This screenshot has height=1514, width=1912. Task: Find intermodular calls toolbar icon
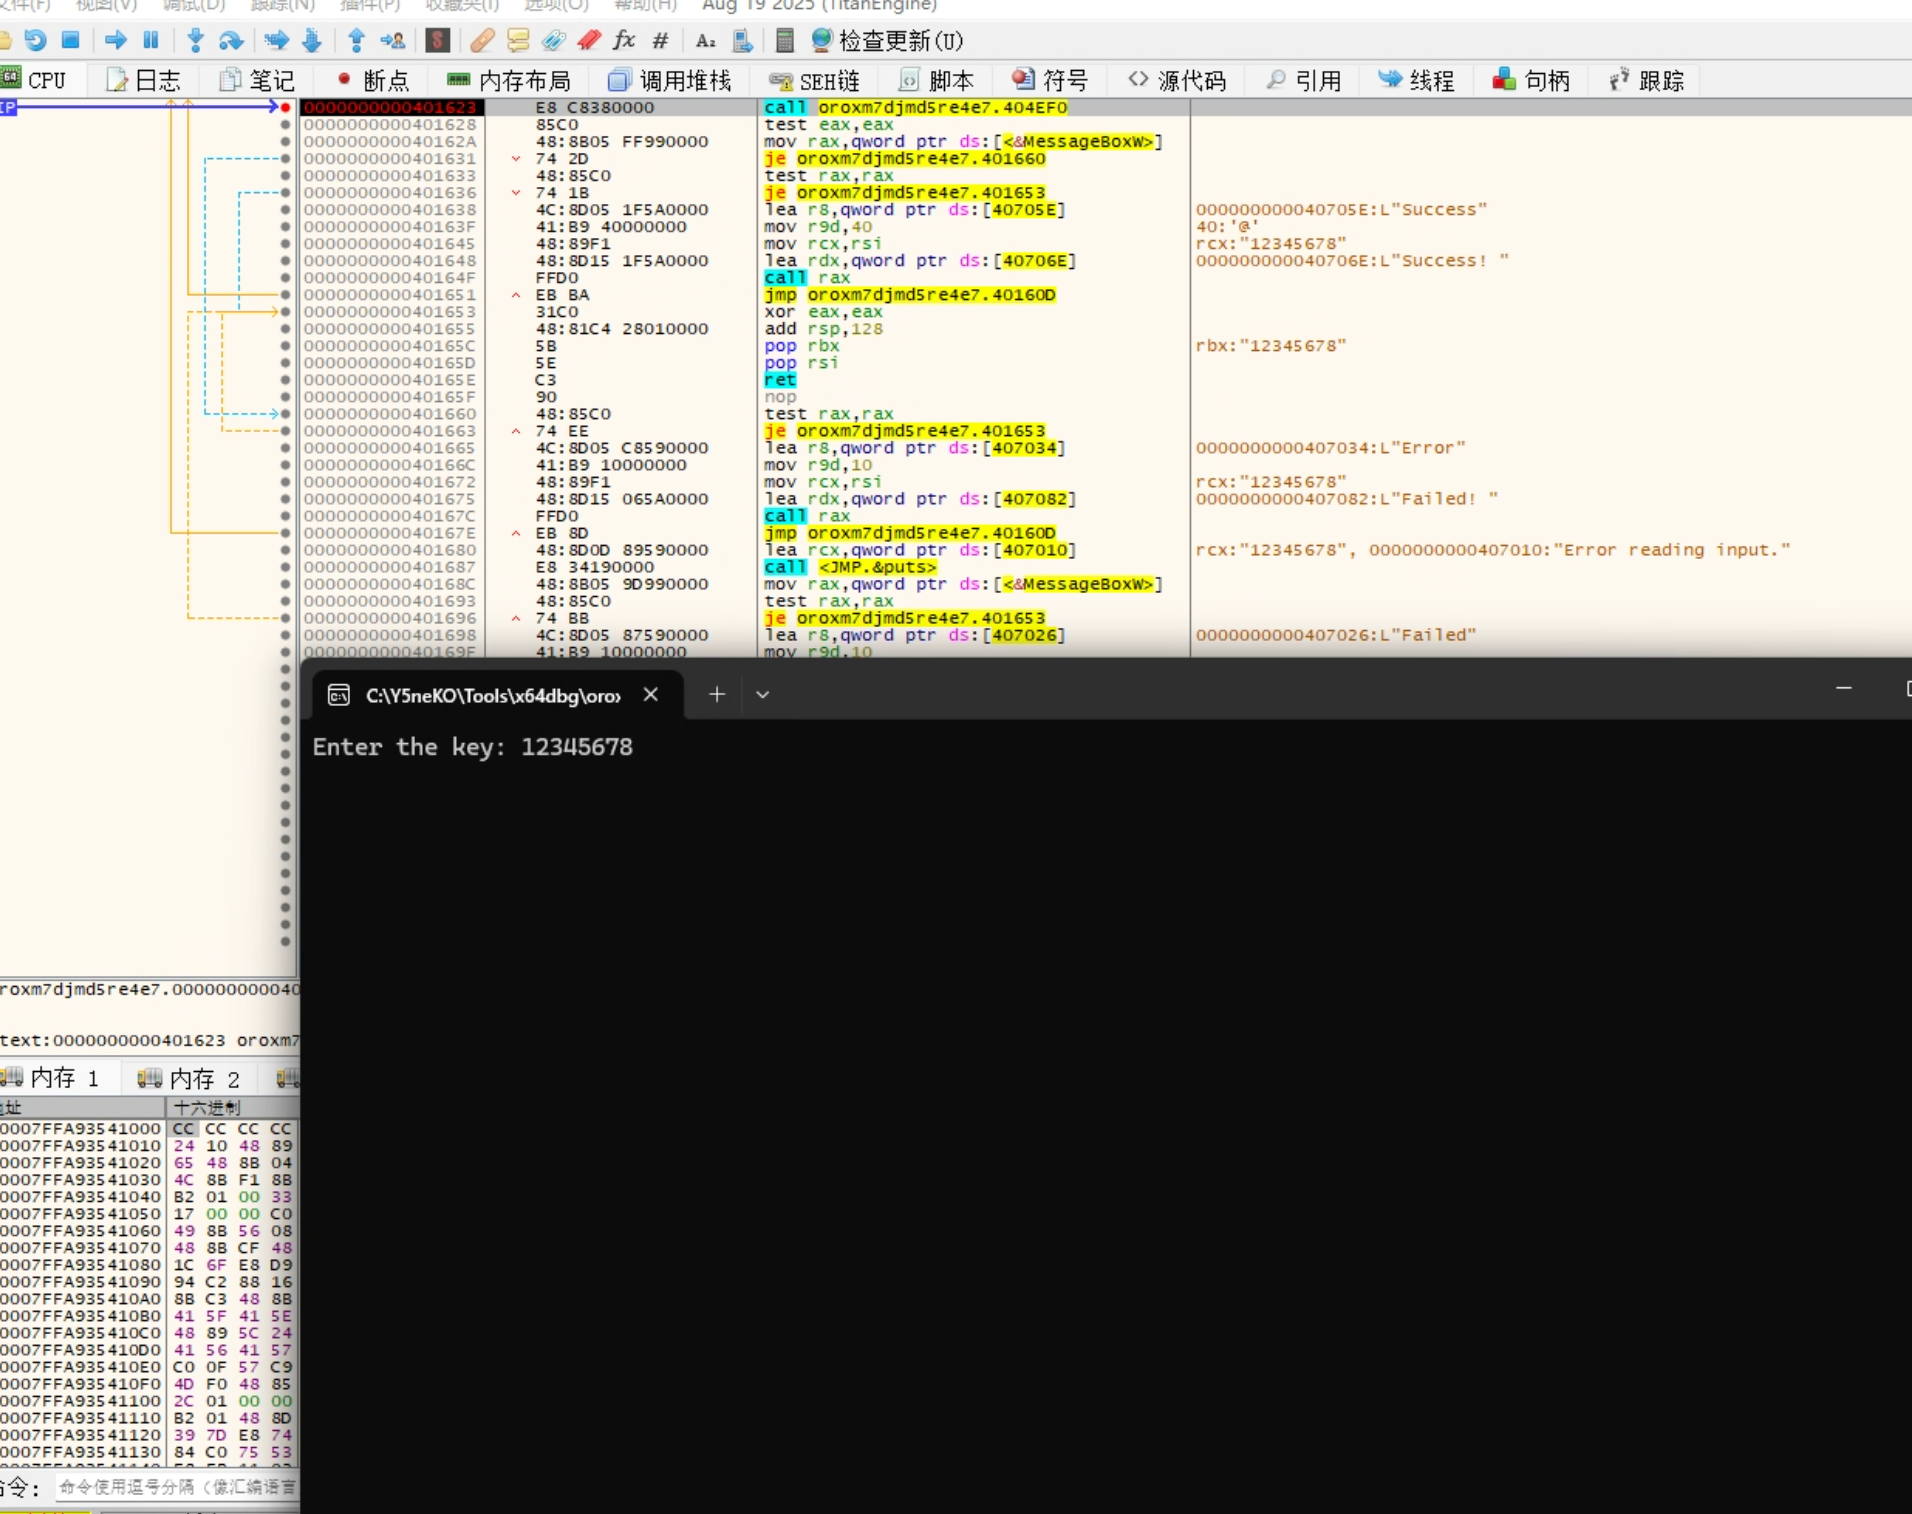tap(743, 40)
